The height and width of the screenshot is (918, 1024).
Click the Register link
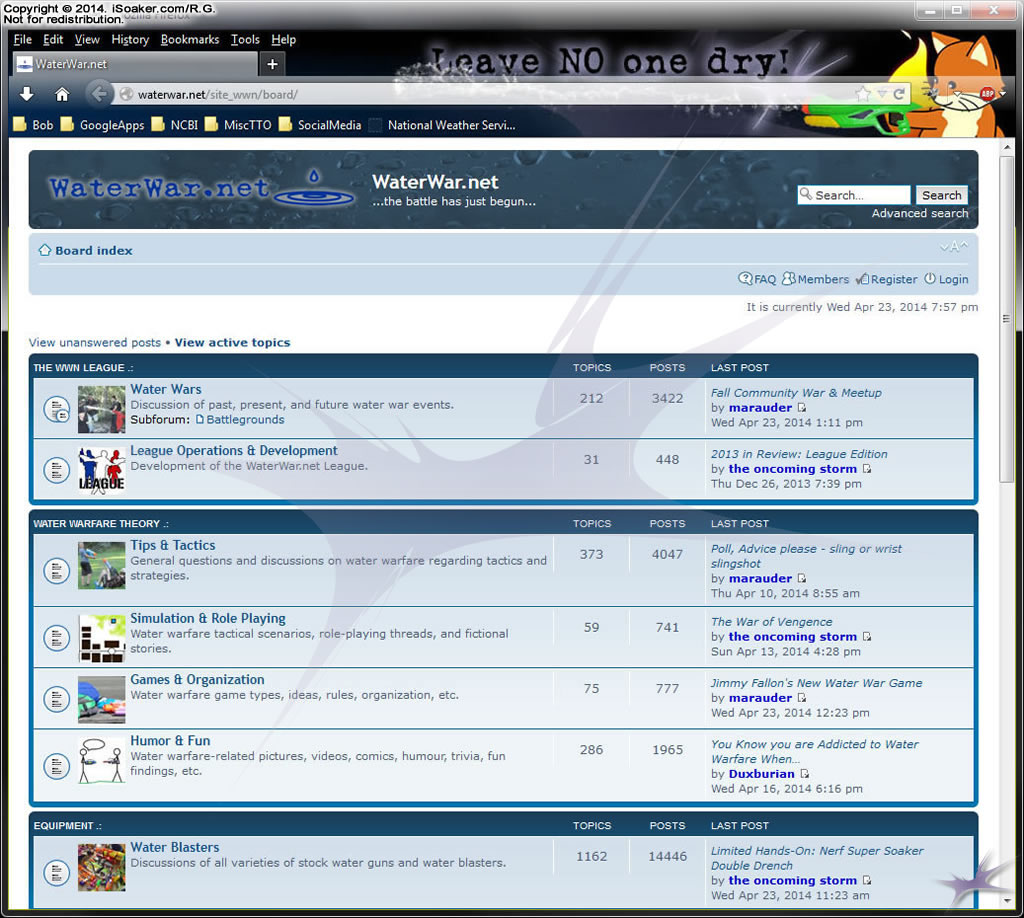tap(886, 279)
